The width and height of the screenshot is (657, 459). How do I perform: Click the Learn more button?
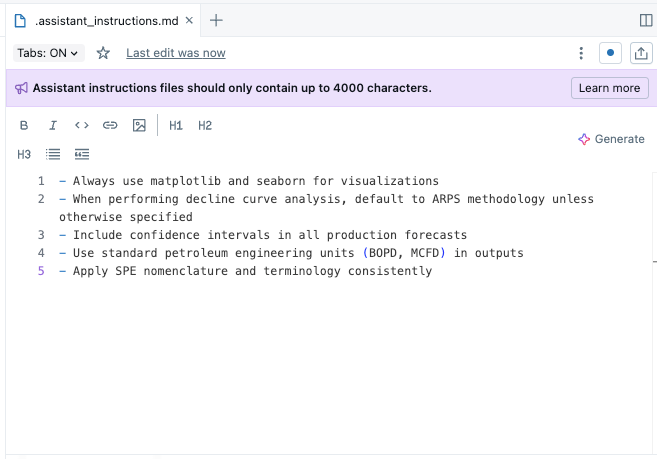[x=609, y=88]
